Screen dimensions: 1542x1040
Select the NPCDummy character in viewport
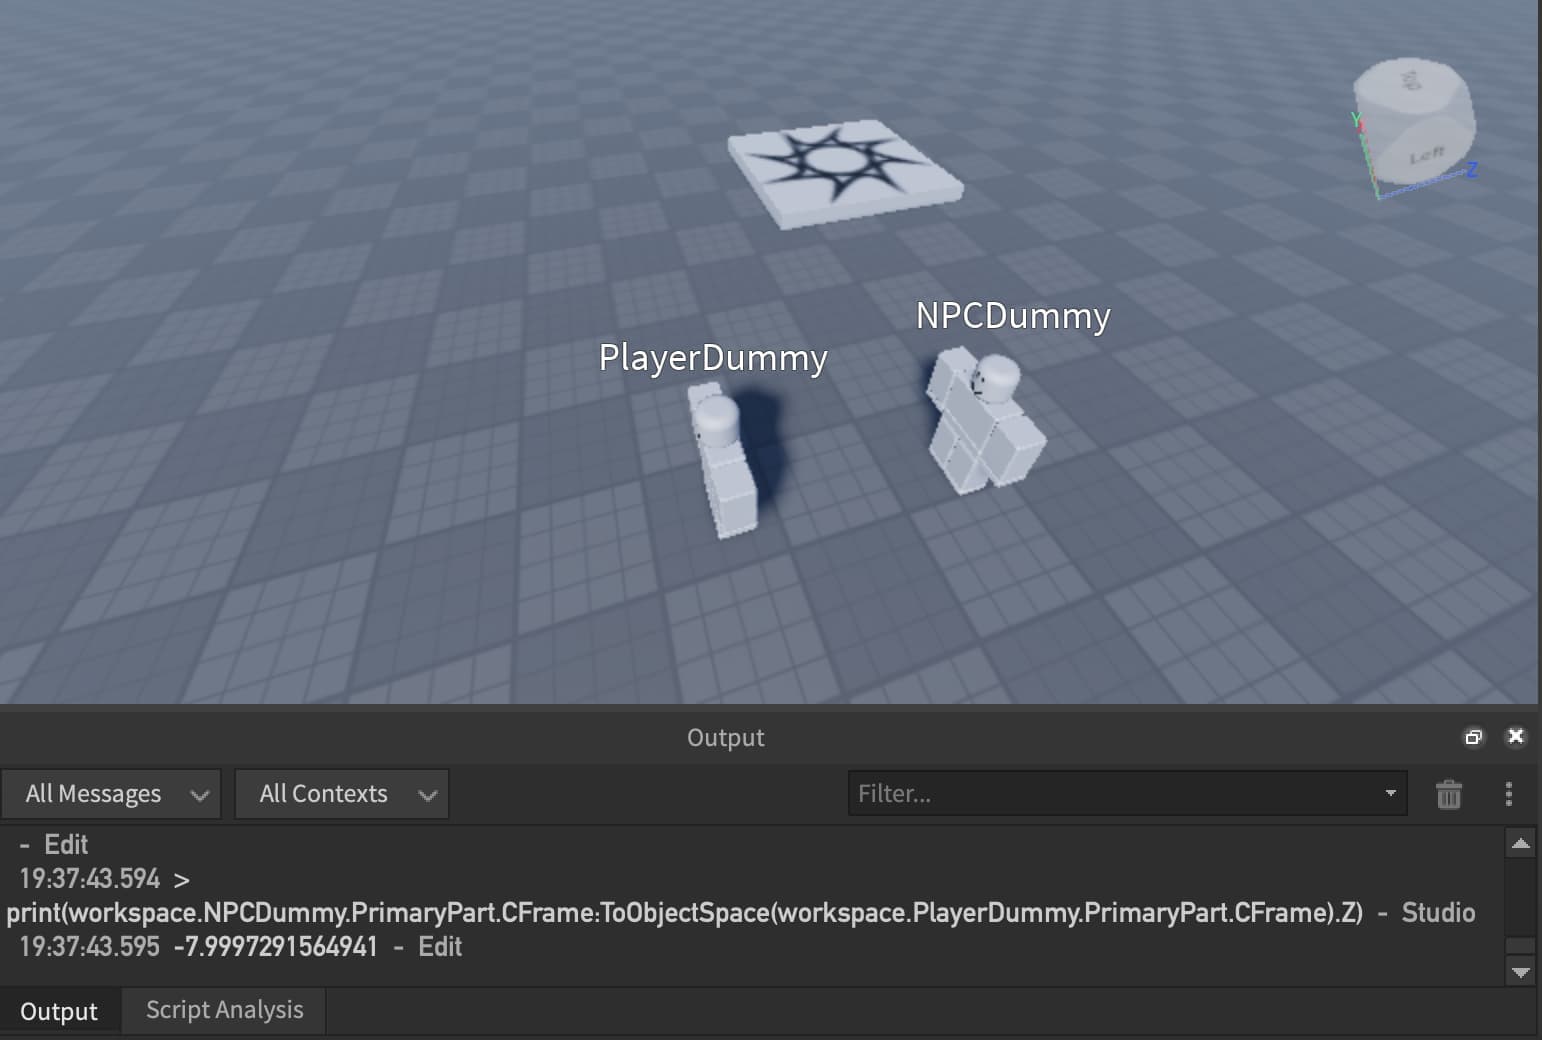pos(984,422)
